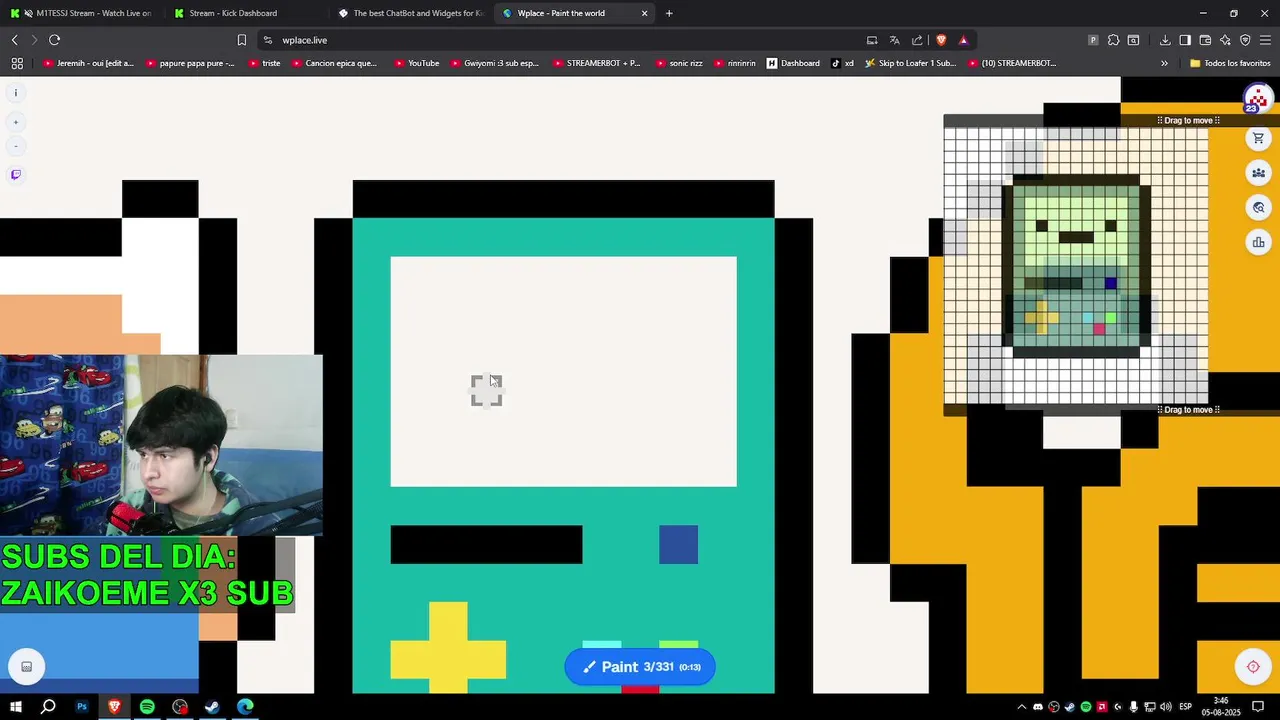The height and width of the screenshot is (720, 1280).
Task: Open Brave Shields lion icon
Action: [941, 40]
